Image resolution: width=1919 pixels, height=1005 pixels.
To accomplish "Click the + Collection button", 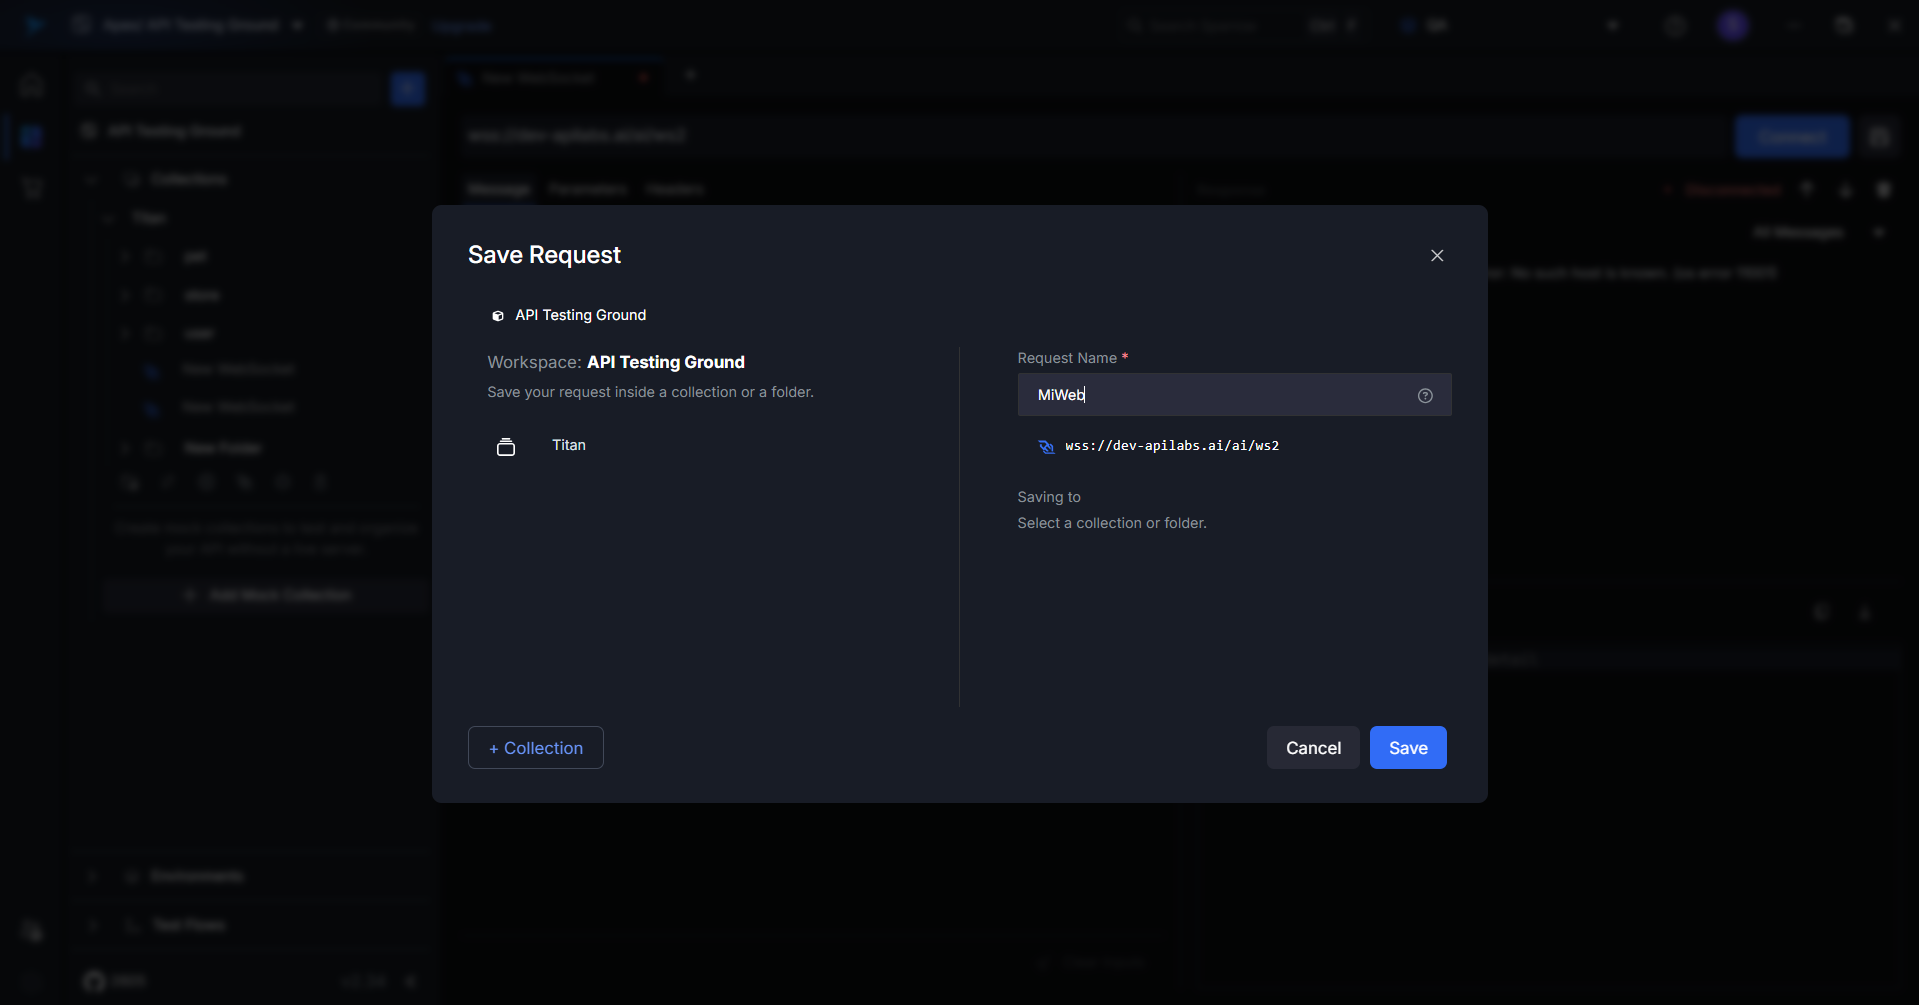I will 535,748.
